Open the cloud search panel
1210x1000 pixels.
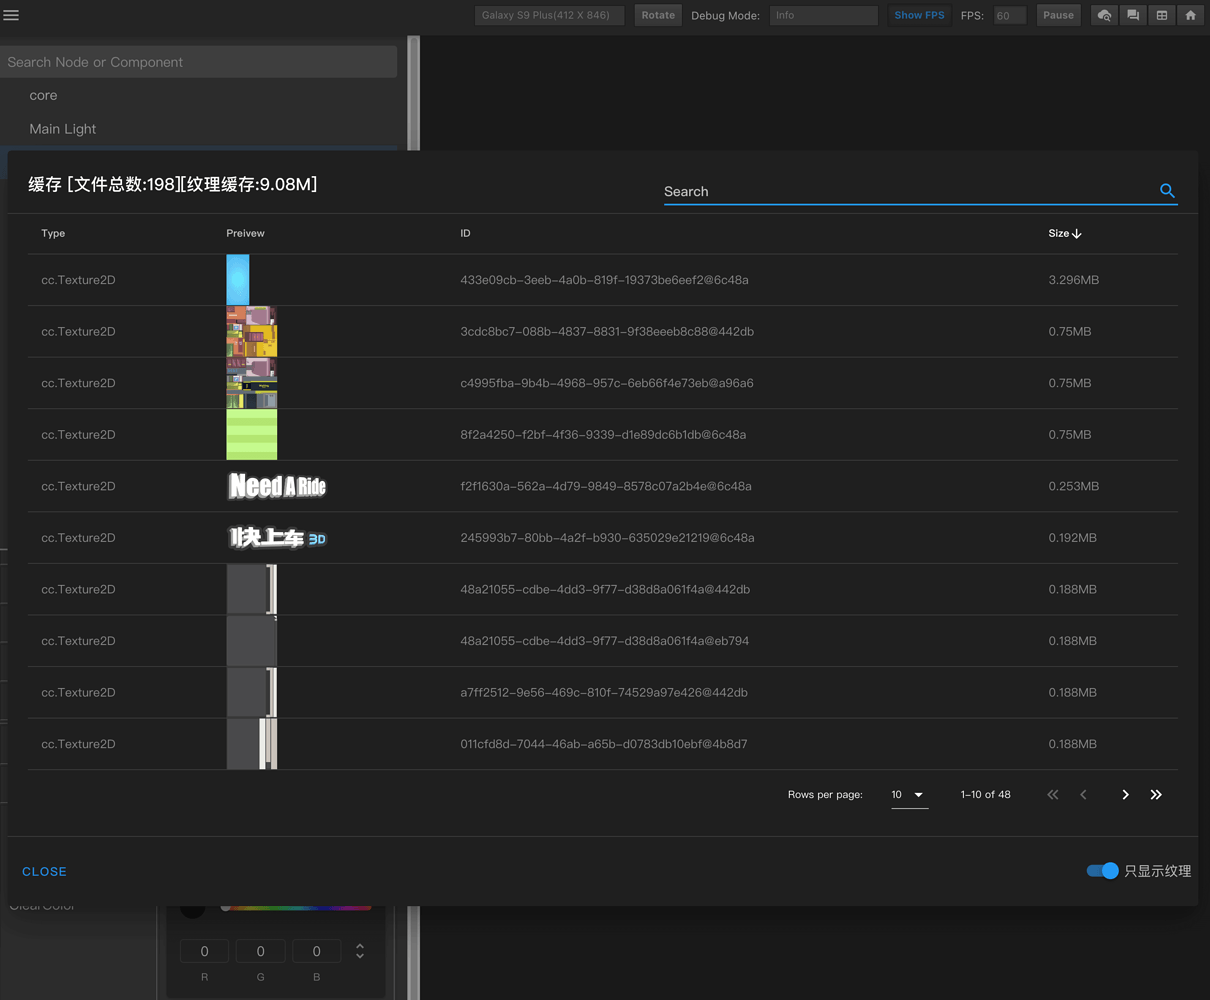(1104, 15)
